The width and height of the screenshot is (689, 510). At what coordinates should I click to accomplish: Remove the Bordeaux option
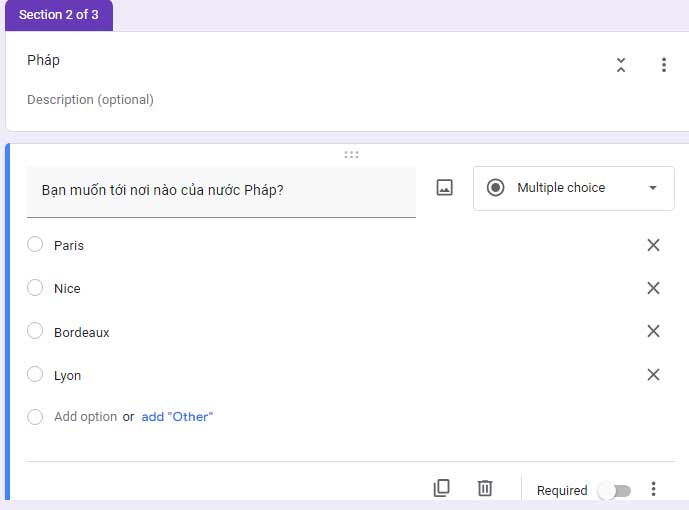coord(653,332)
